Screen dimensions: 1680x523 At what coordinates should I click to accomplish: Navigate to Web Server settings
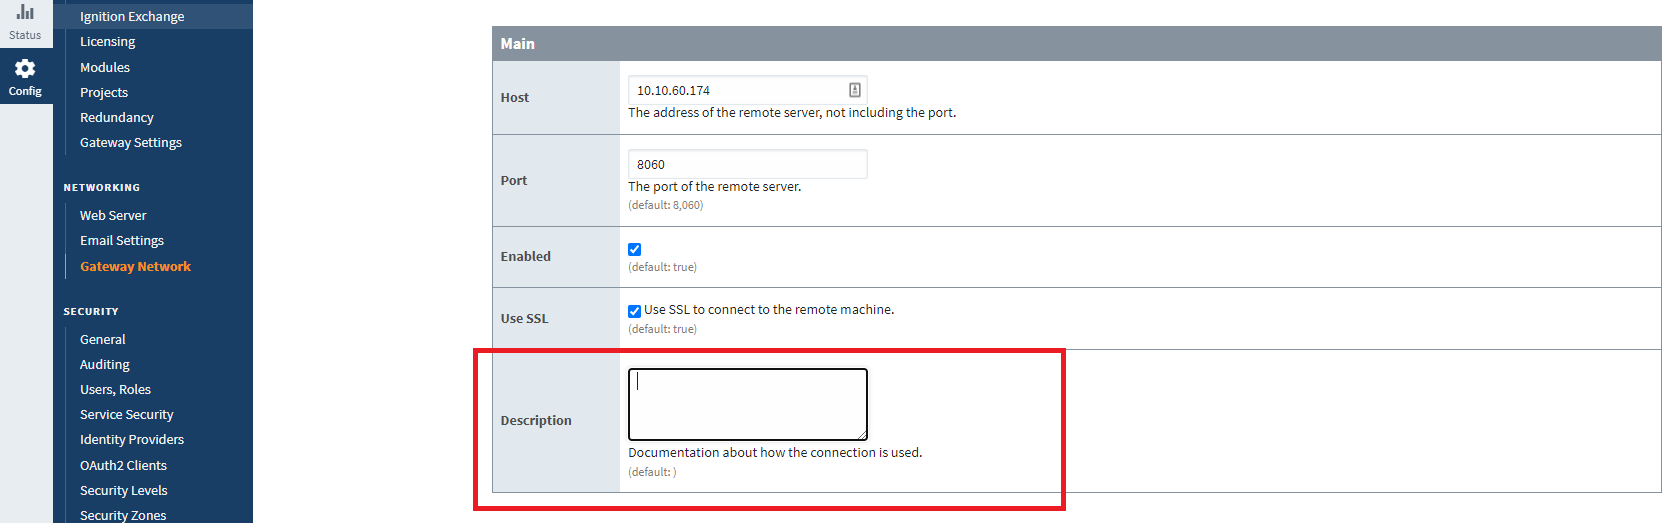click(x=113, y=216)
